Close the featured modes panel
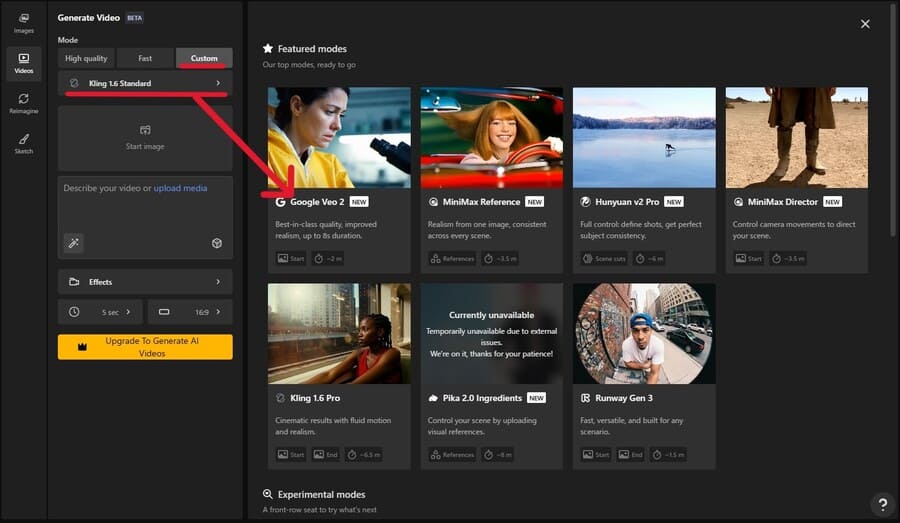 (x=865, y=24)
